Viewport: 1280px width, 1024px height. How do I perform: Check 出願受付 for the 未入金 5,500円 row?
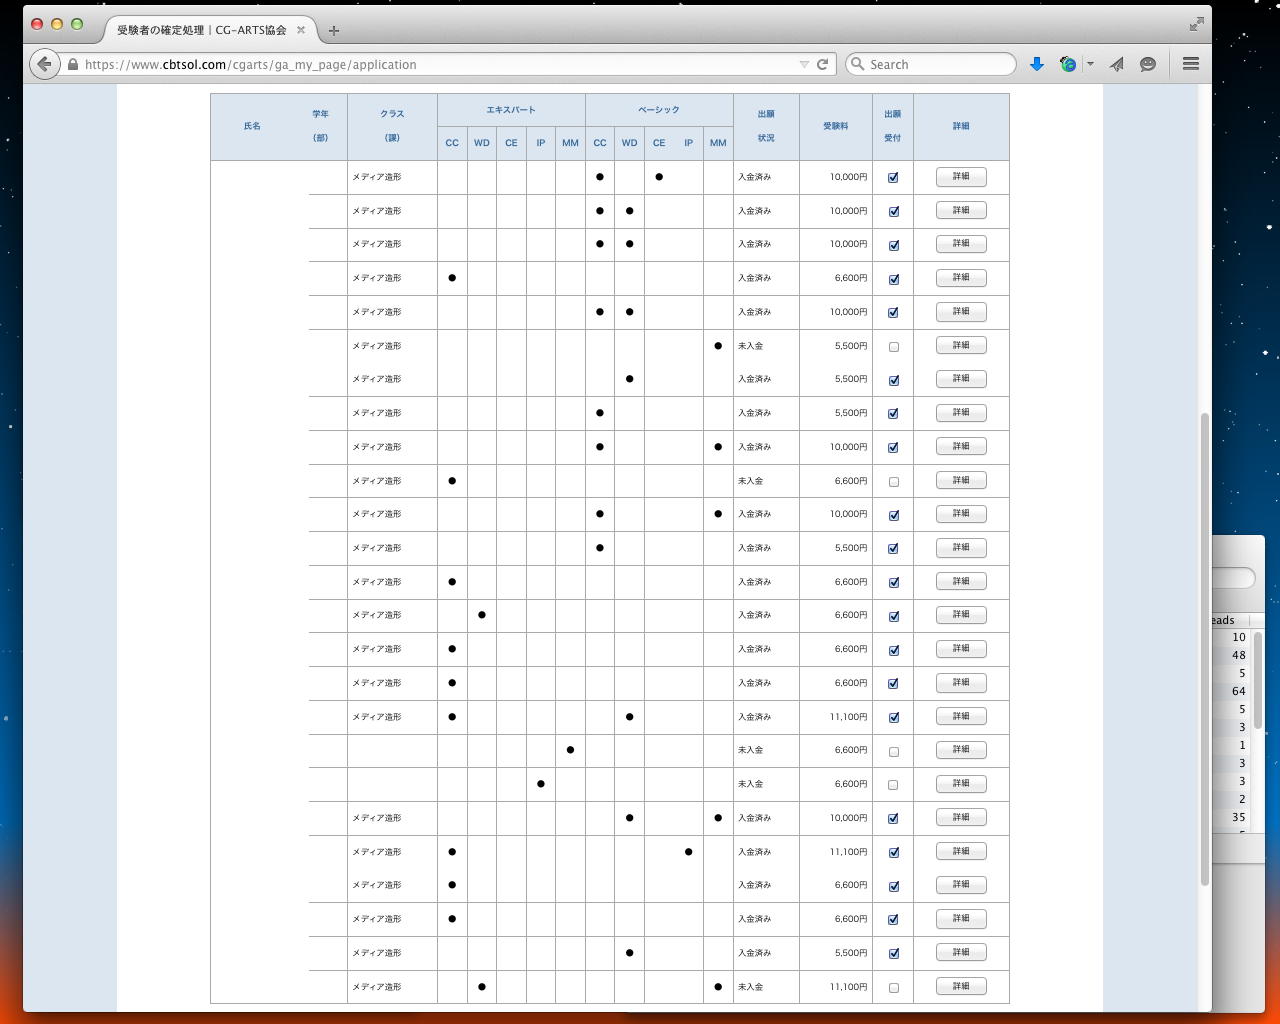click(x=893, y=347)
